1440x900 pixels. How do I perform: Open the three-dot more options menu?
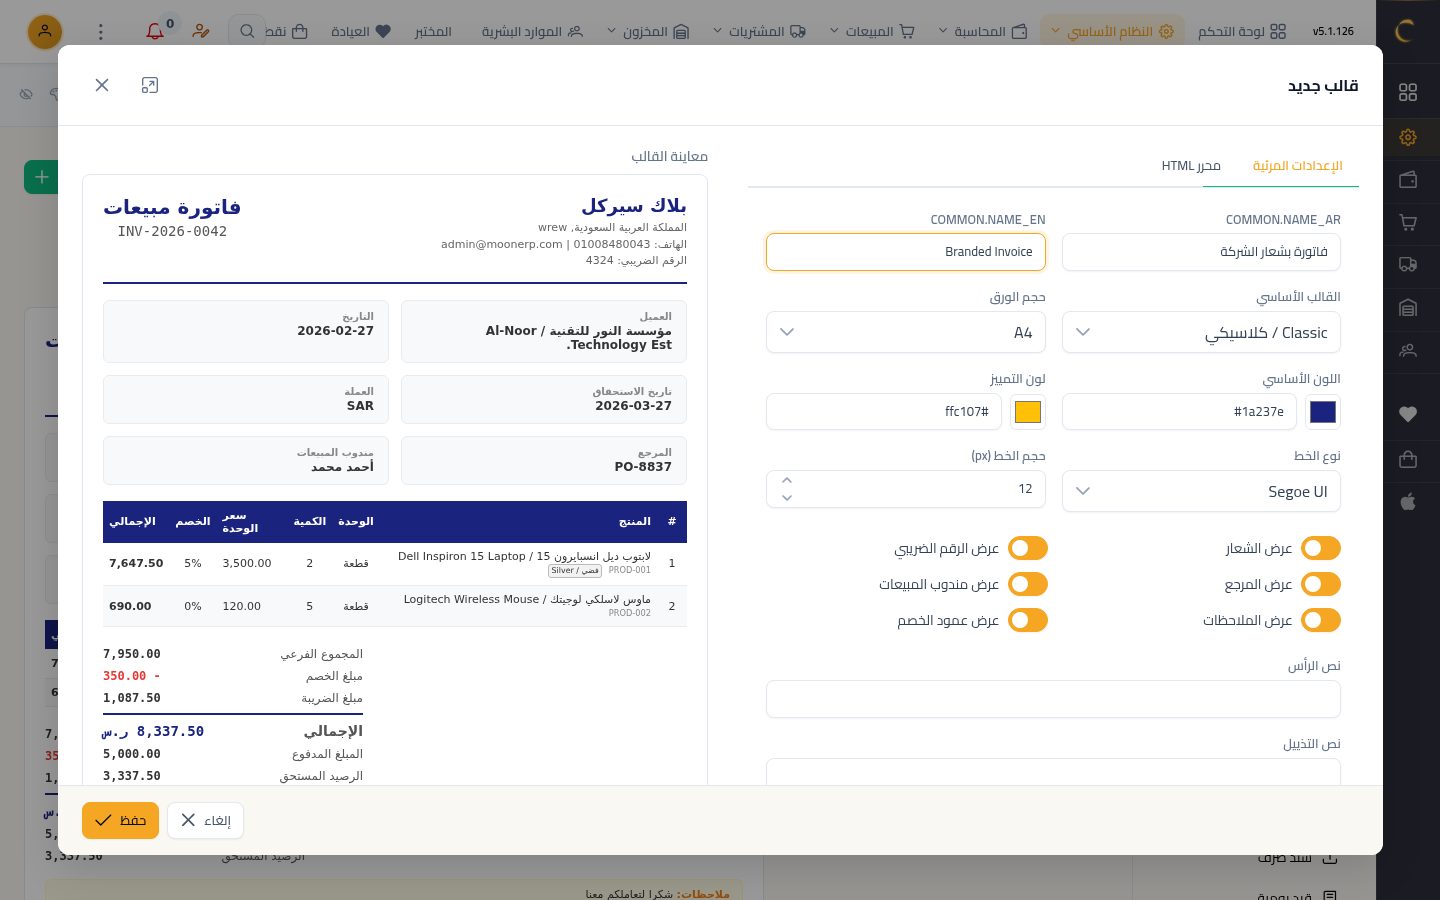pos(100,32)
